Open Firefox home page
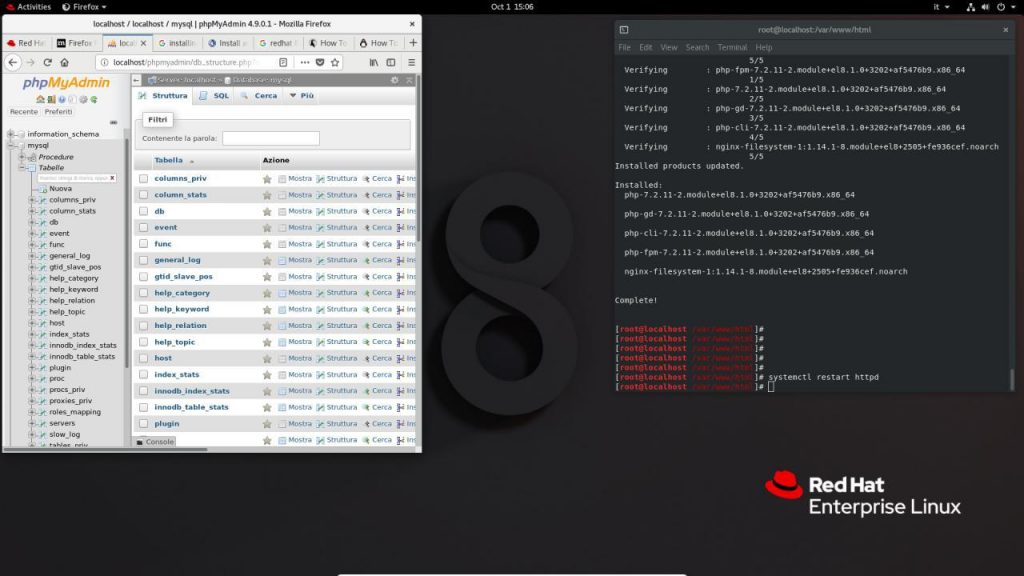Viewport: 1024px width, 576px height. point(64,62)
